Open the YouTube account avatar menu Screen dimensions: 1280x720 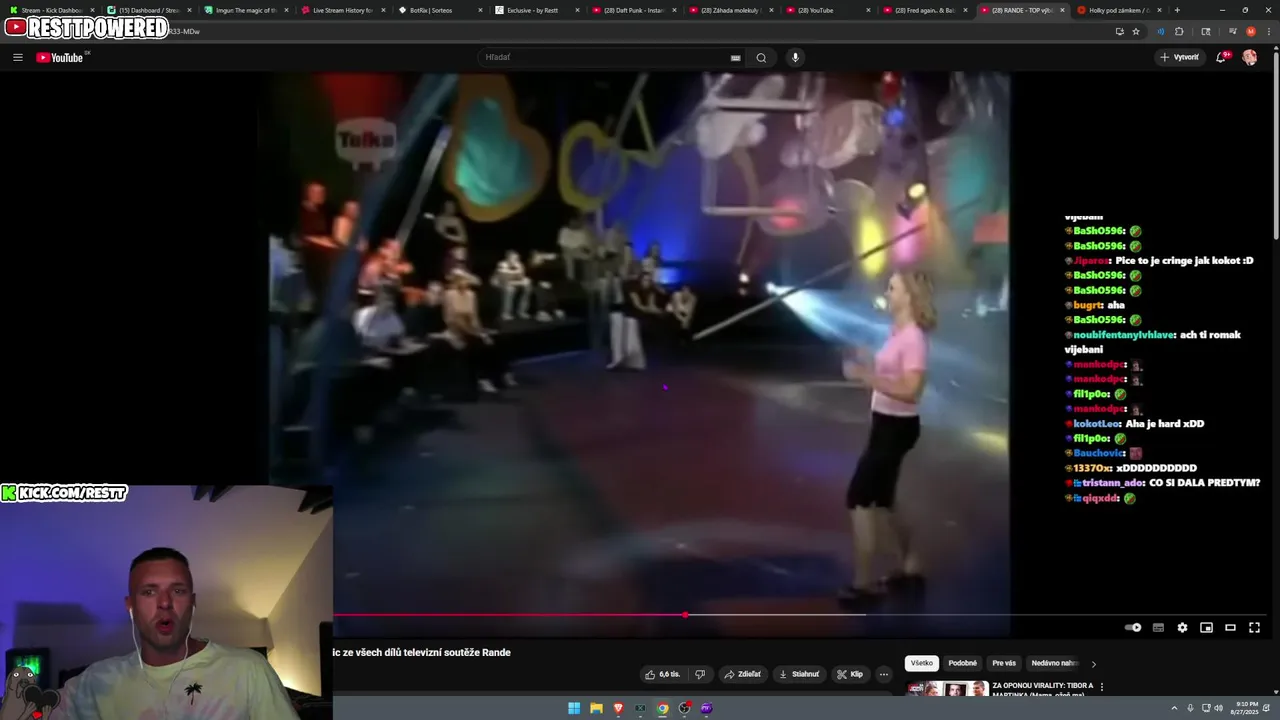(x=1250, y=57)
